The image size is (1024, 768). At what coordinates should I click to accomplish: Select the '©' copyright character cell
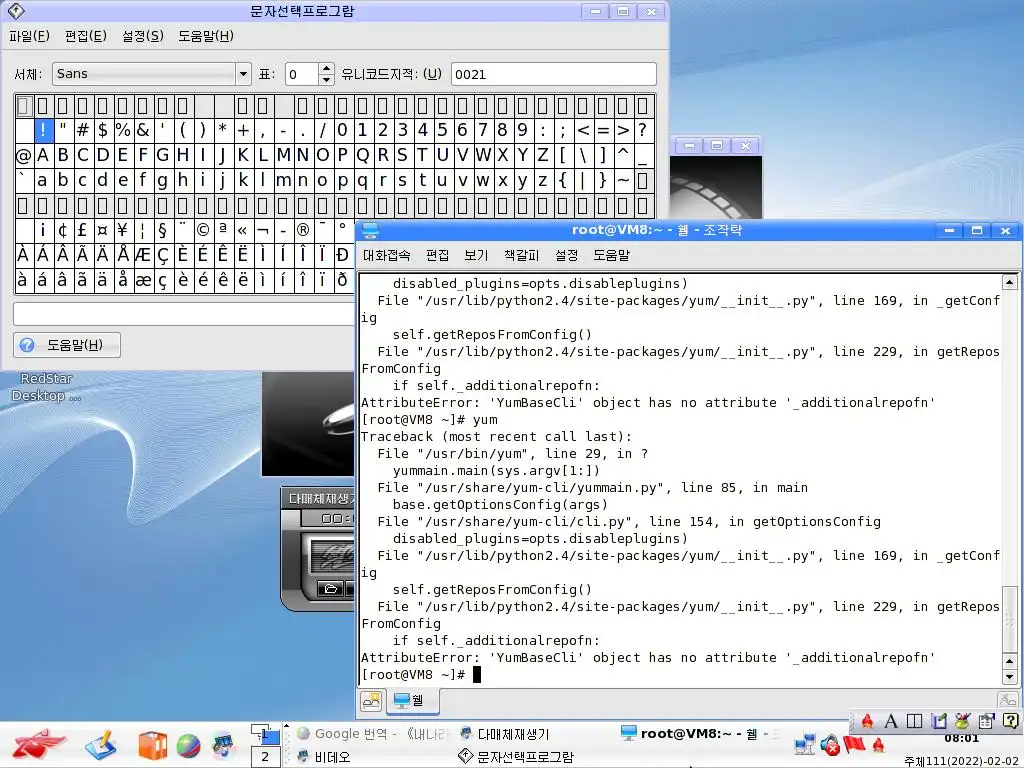(x=203, y=230)
